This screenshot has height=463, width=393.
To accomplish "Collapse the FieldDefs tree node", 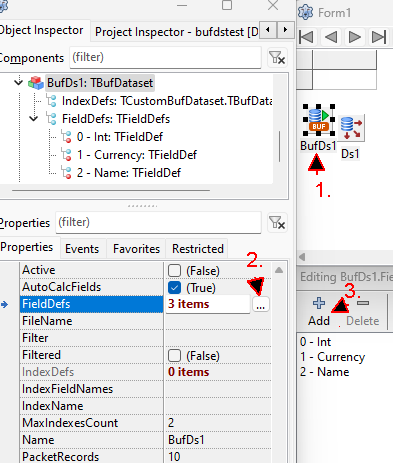I will [34, 118].
